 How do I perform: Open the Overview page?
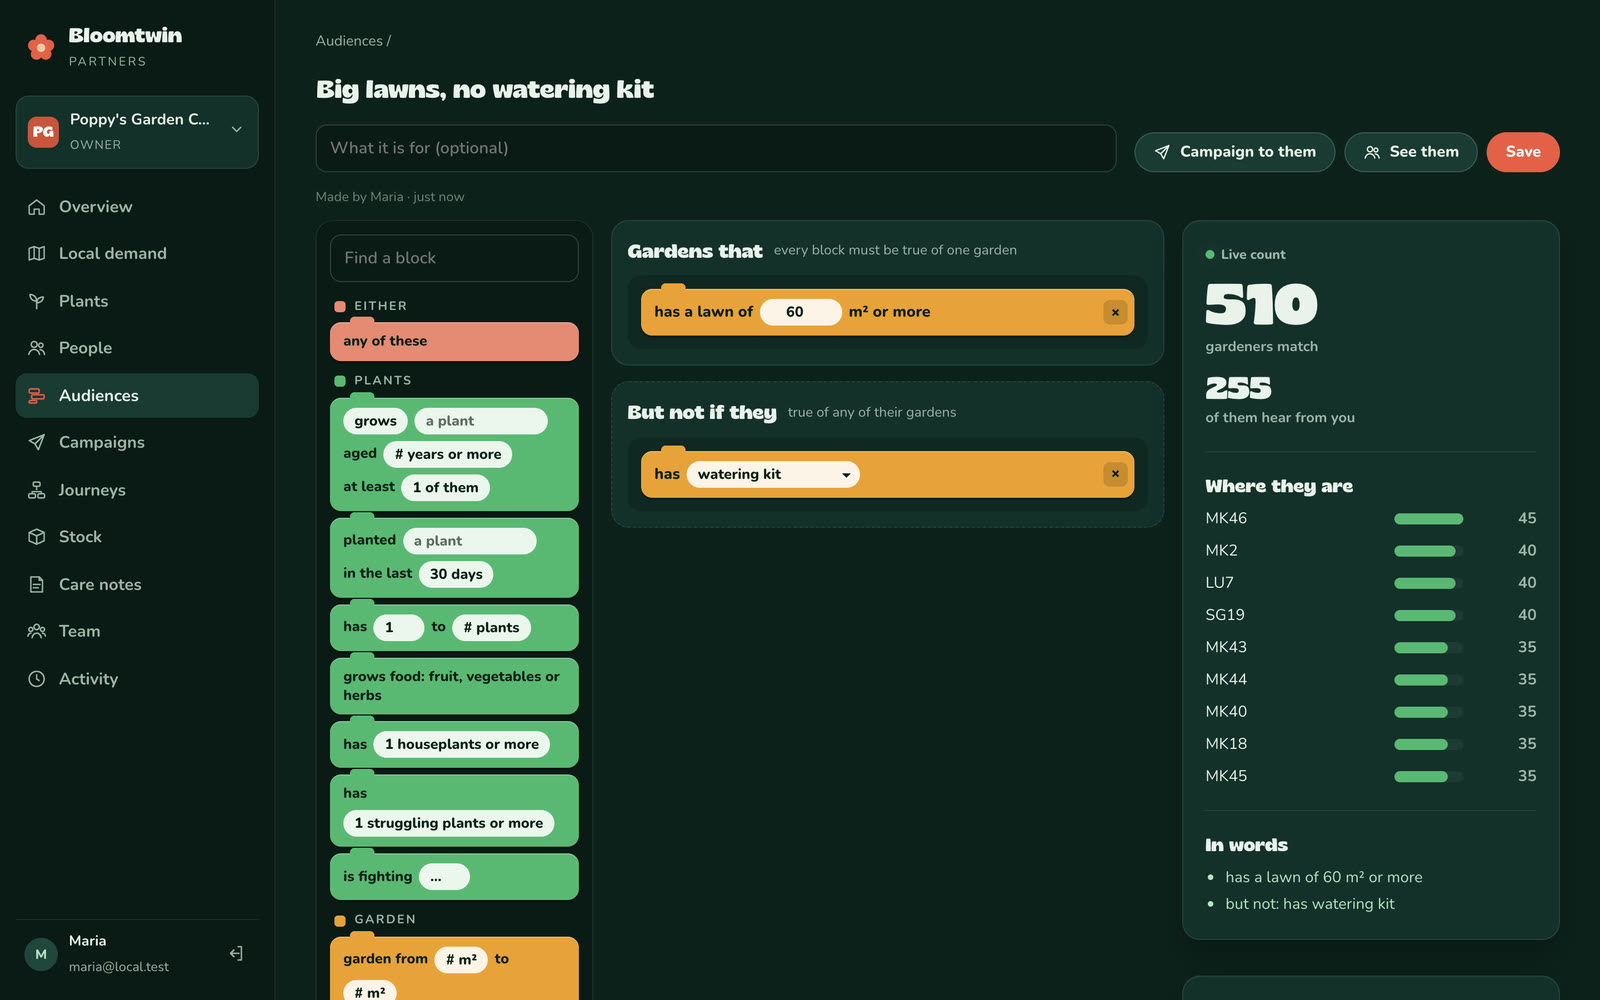point(137,207)
